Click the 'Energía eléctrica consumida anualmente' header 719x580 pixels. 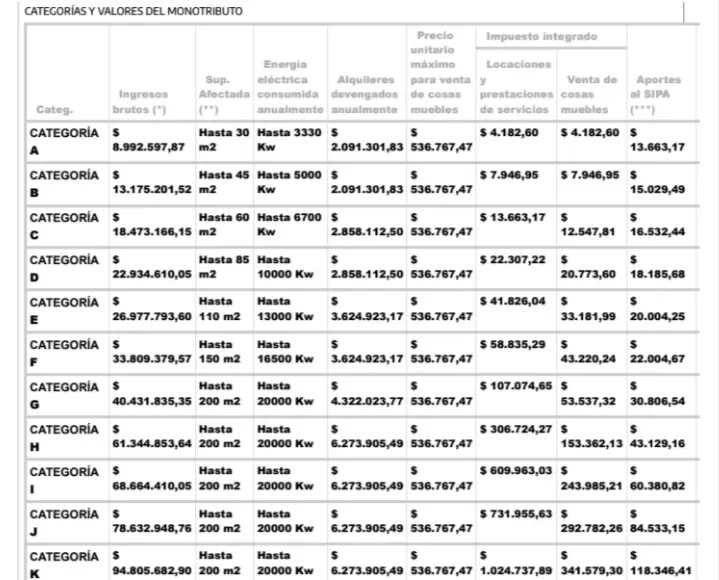click(x=290, y=87)
